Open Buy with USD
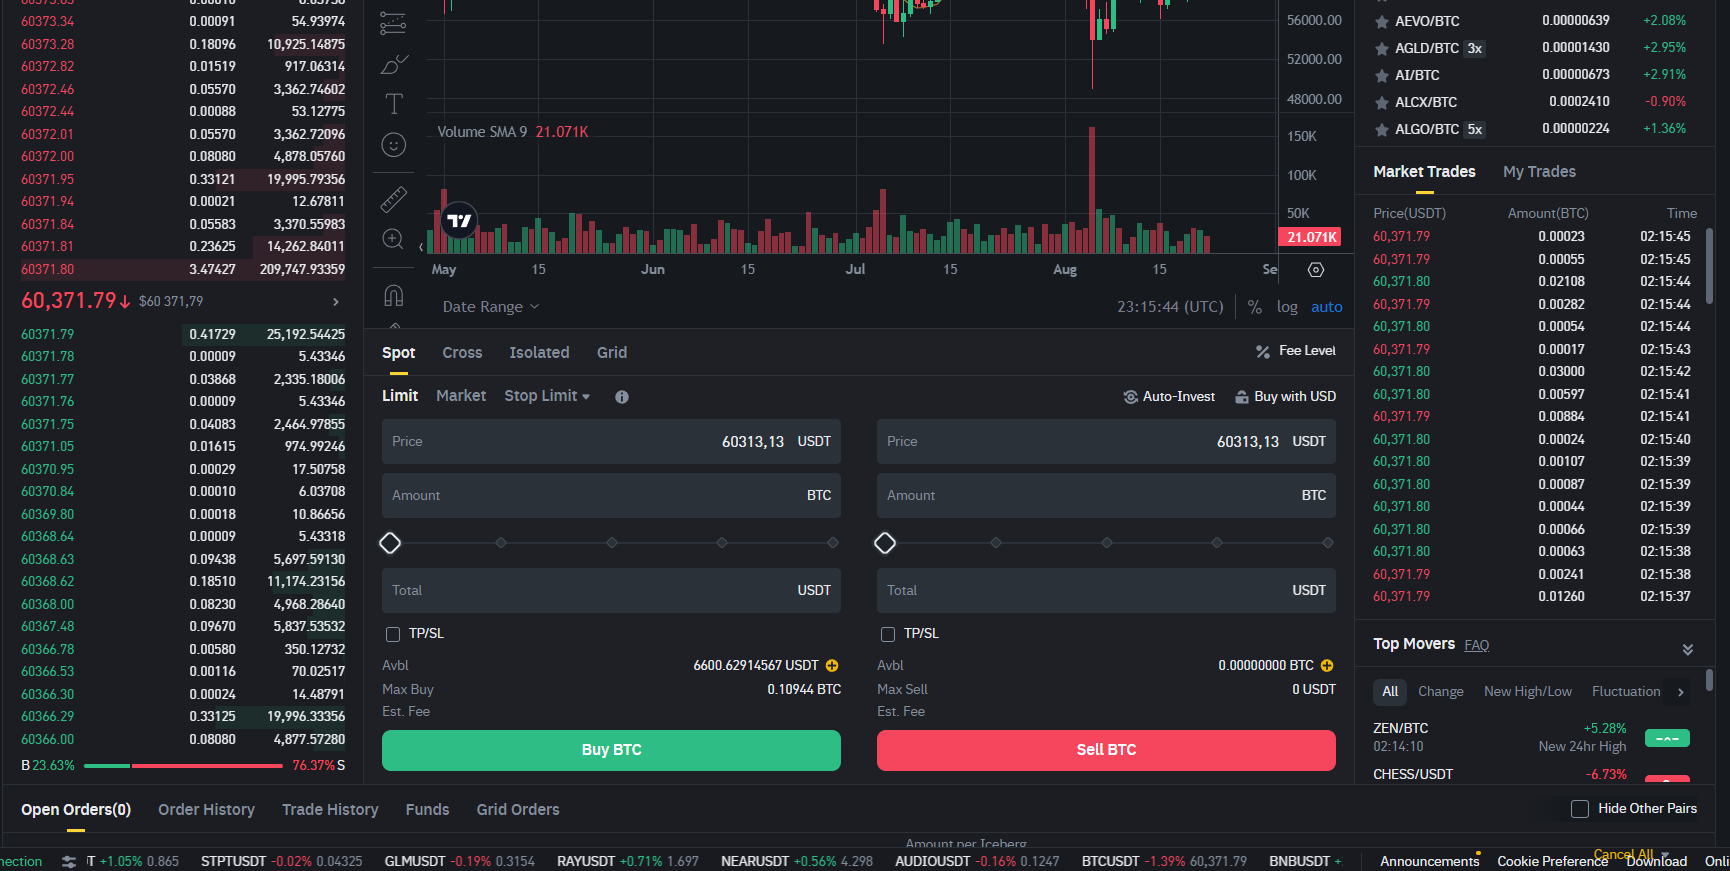 1285,397
